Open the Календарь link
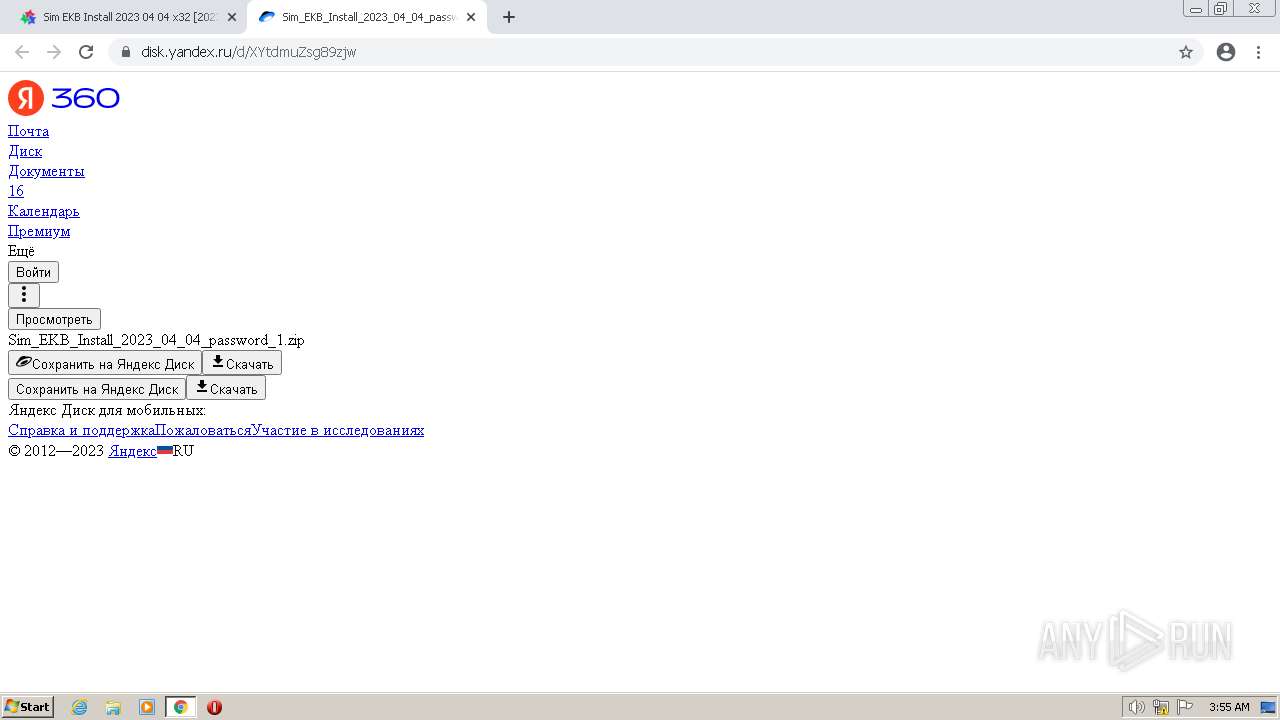Screen dimensions: 1280x720 point(44,211)
